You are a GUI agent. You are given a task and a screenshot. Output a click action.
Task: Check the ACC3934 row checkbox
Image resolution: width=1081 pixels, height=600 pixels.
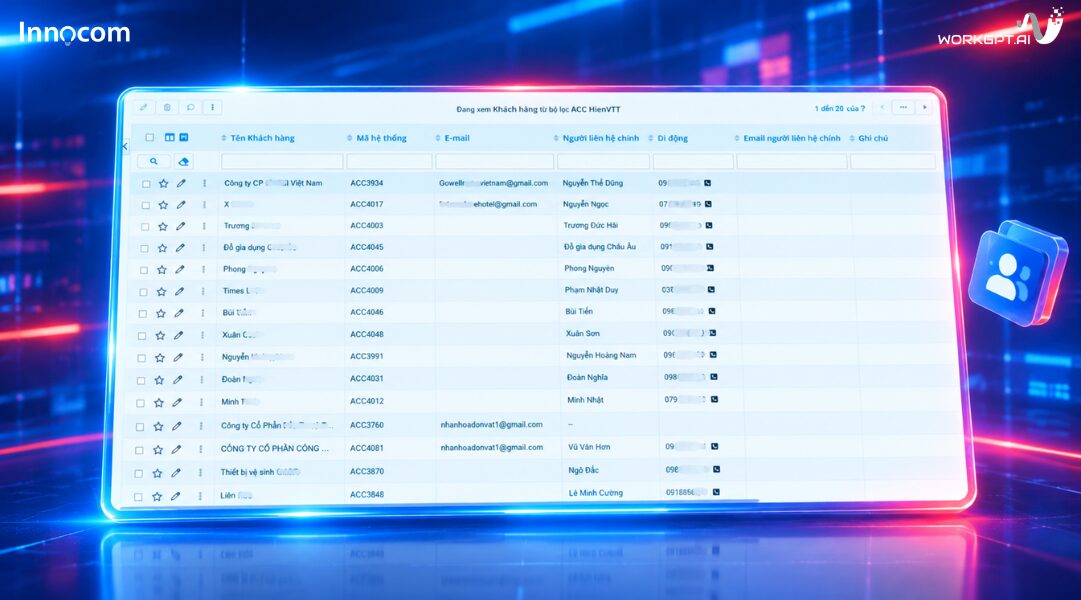tap(146, 184)
